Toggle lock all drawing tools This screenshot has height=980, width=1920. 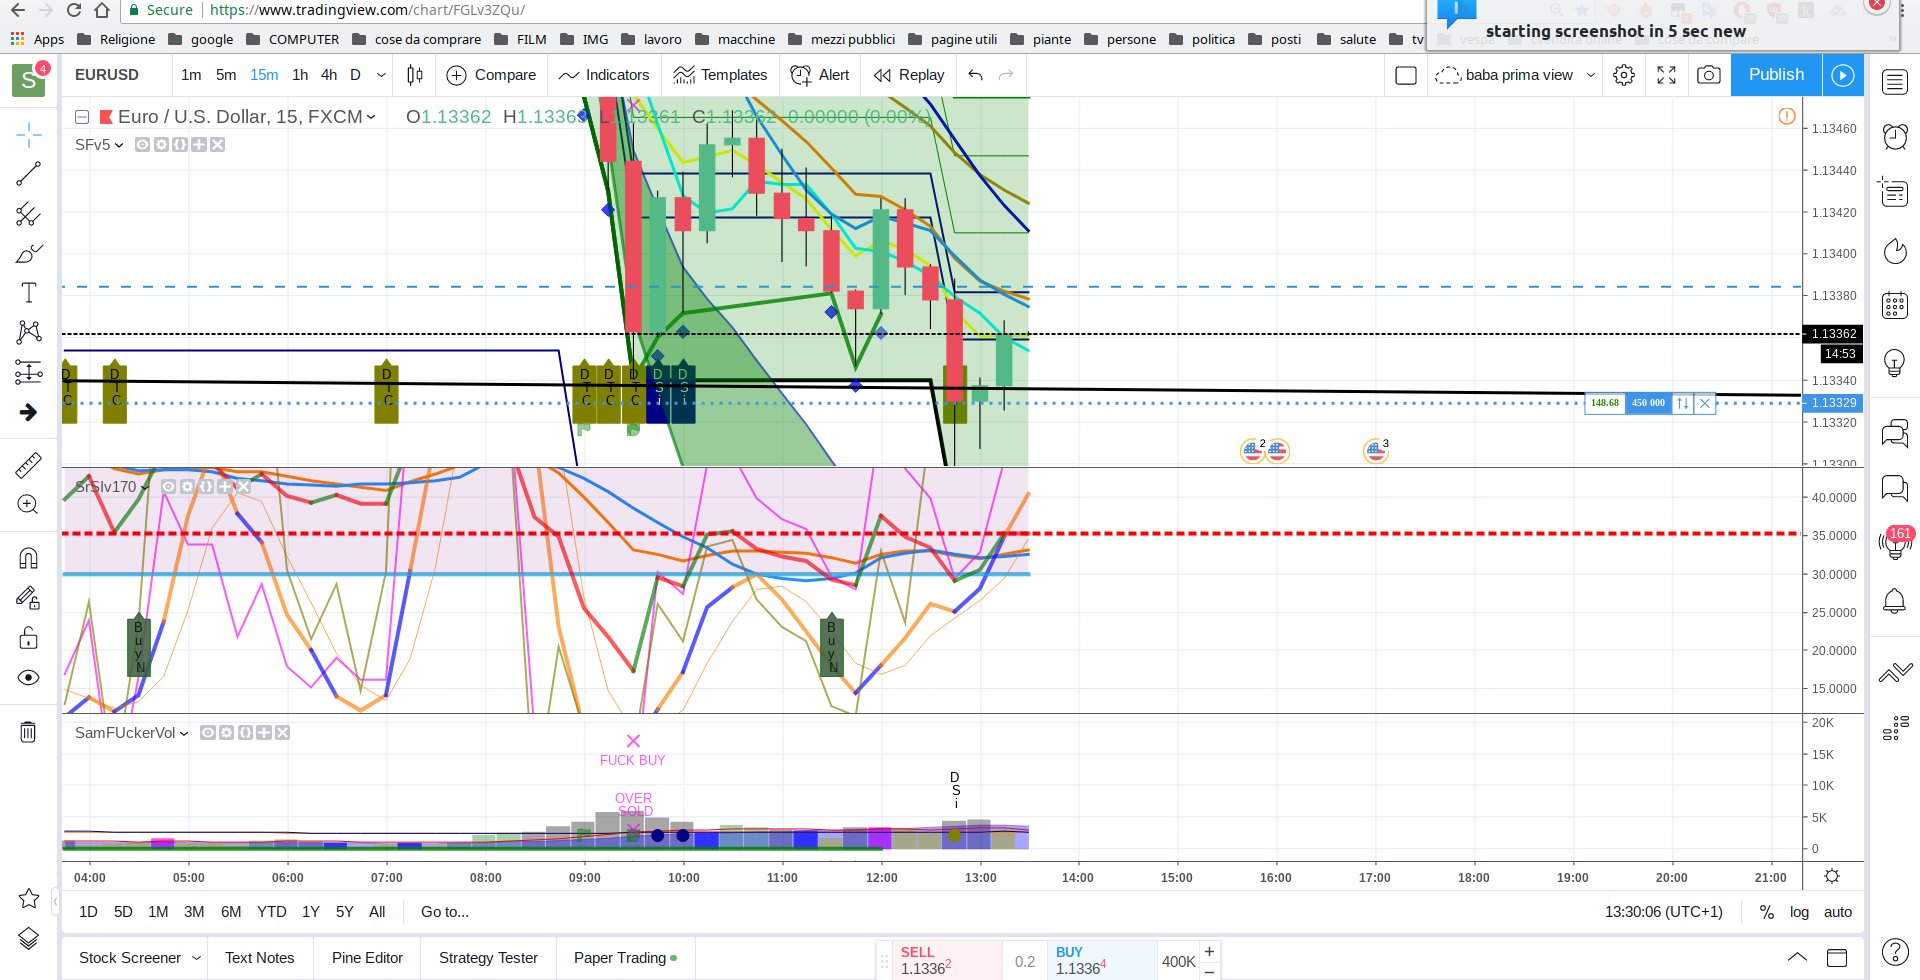point(28,638)
